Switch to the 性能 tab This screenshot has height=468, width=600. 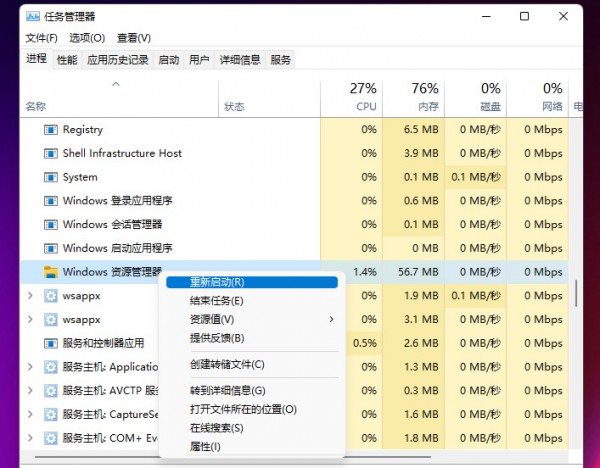[67, 60]
